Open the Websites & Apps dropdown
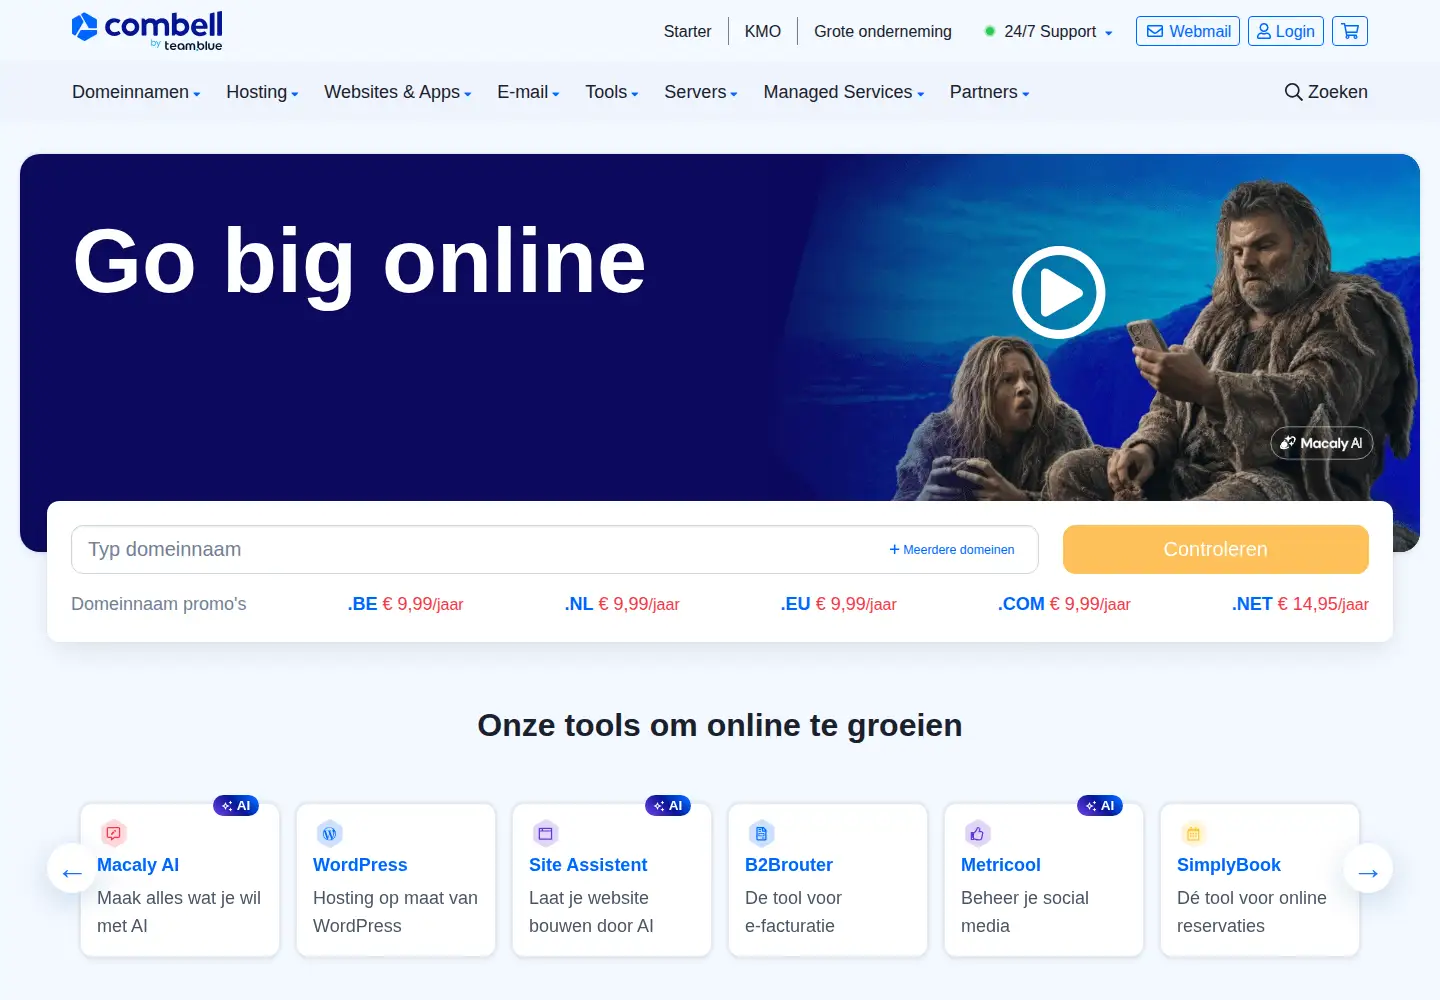Screen dimensions: 1440x1000 coord(398,92)
